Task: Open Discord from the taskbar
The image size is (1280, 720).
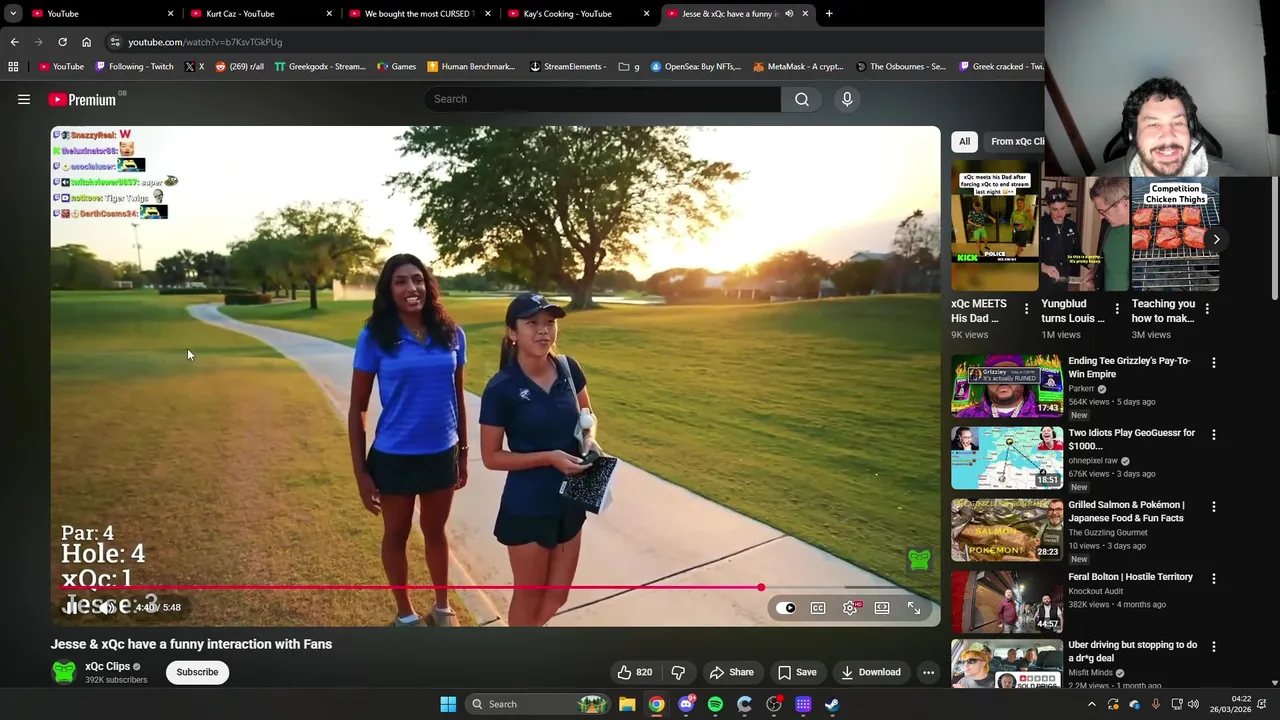Action: point(686,704)
